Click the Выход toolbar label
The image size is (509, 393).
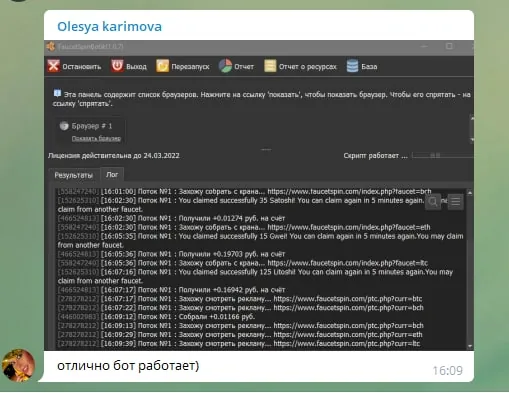click(136, 67)
